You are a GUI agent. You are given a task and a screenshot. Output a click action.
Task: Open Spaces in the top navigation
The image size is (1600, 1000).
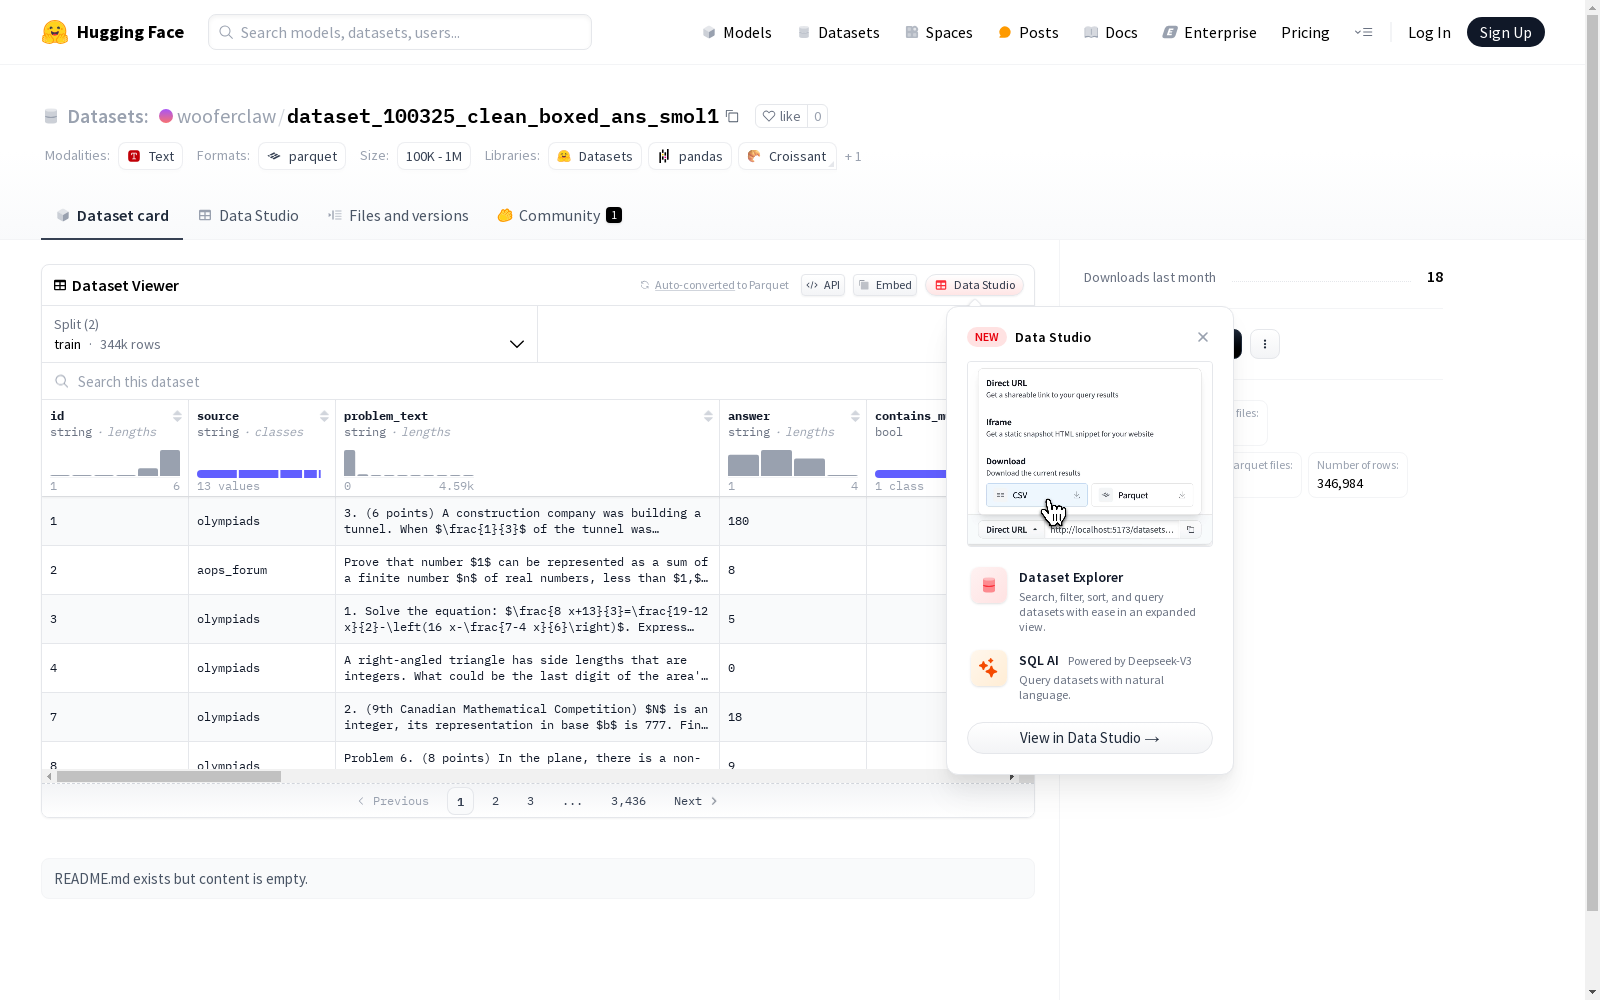(x=939, y=32)
